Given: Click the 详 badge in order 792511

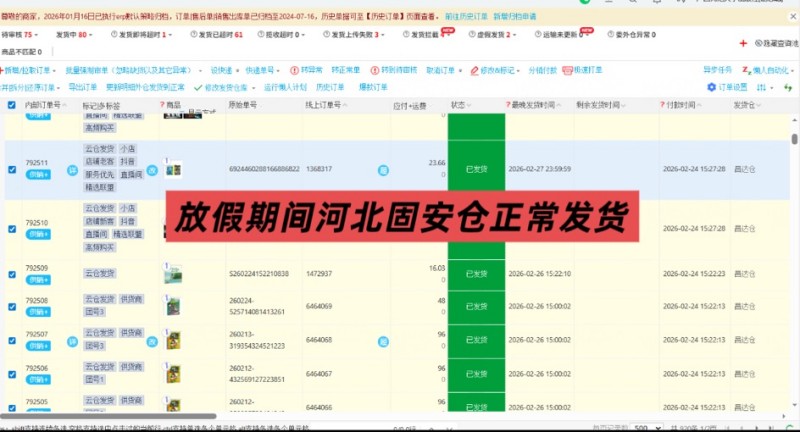Looking at the screenshot, I should [x=72, y=170].
